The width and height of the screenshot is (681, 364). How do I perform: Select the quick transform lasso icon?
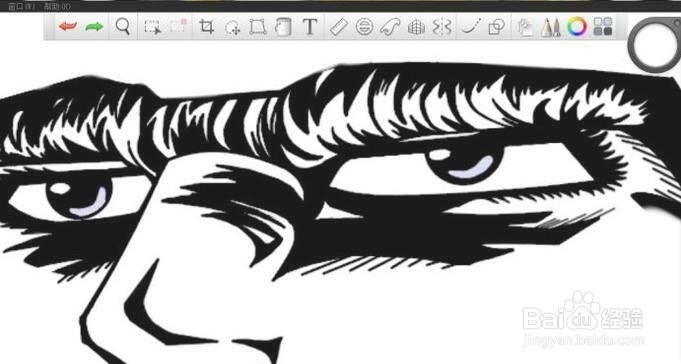(233, 27)
